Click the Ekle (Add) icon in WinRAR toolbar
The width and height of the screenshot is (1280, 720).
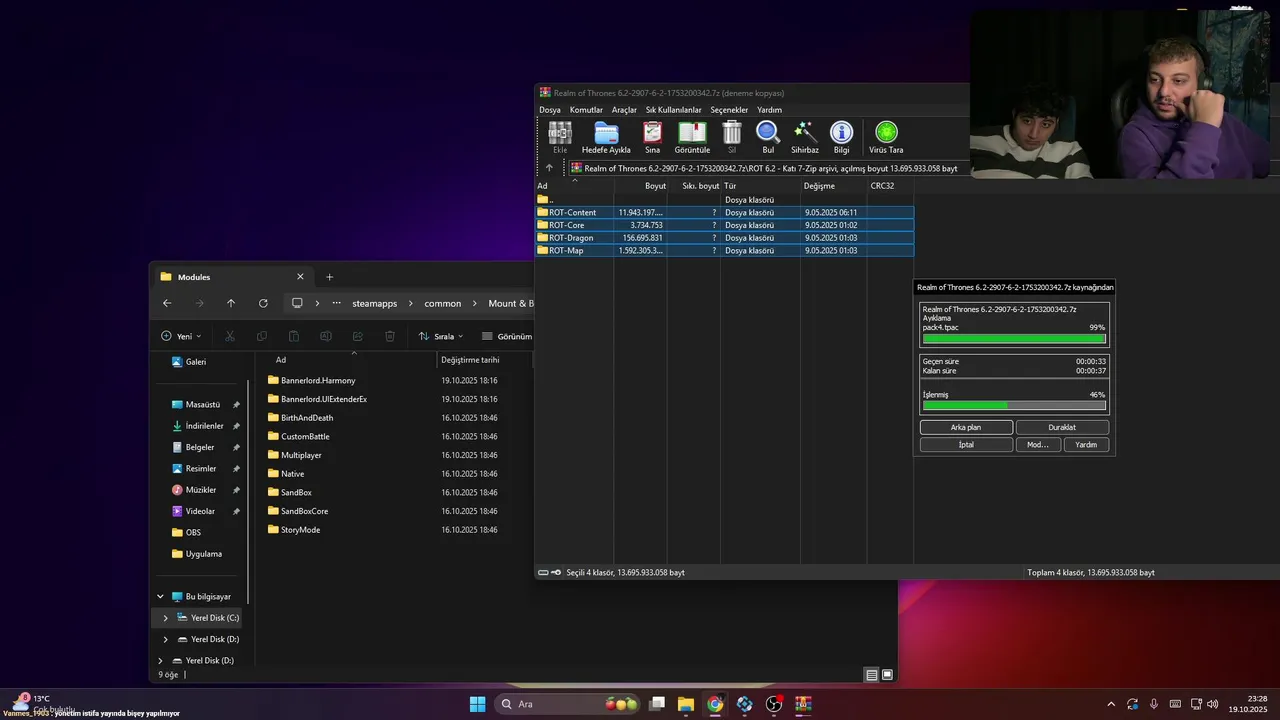pos(560,137)
